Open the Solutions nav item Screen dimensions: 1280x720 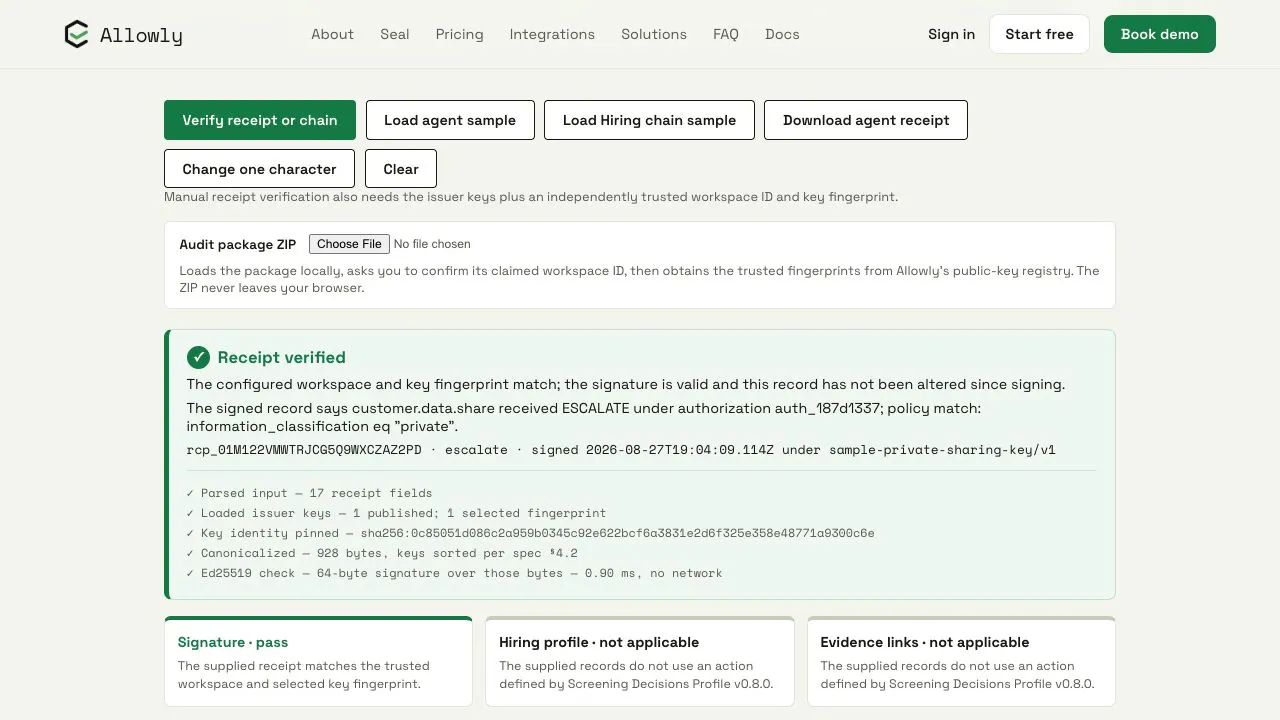[654, 34]
